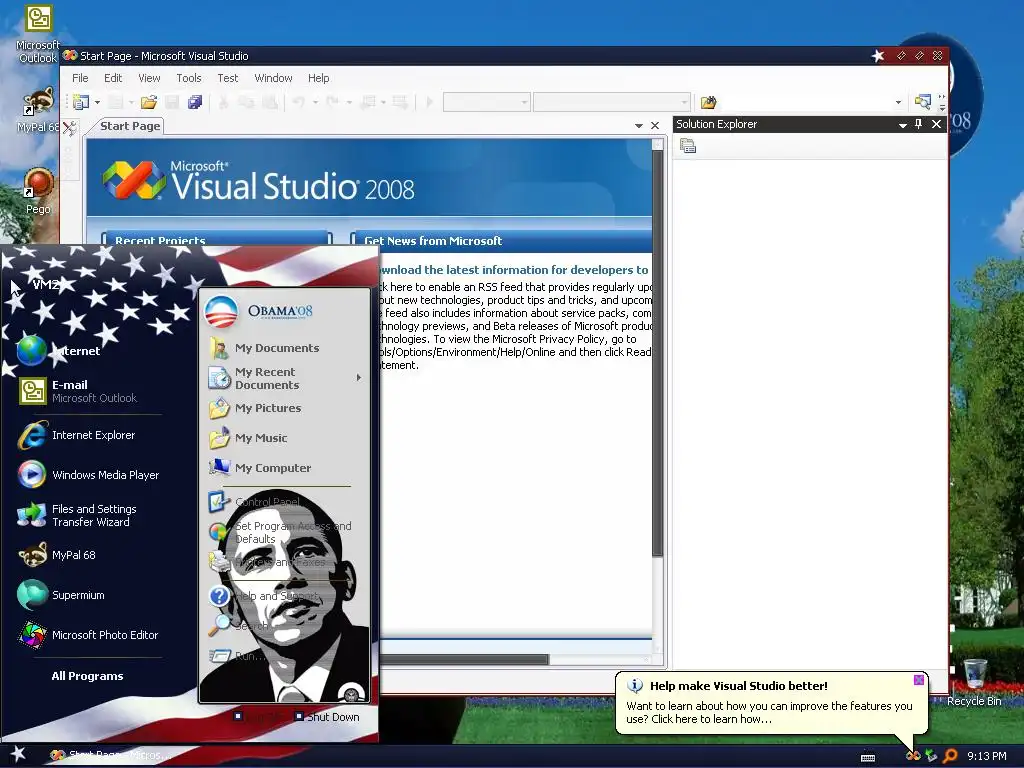Open the Tools menu
1024x768 pixels.
pyautogui.click(x=189, y=78)
